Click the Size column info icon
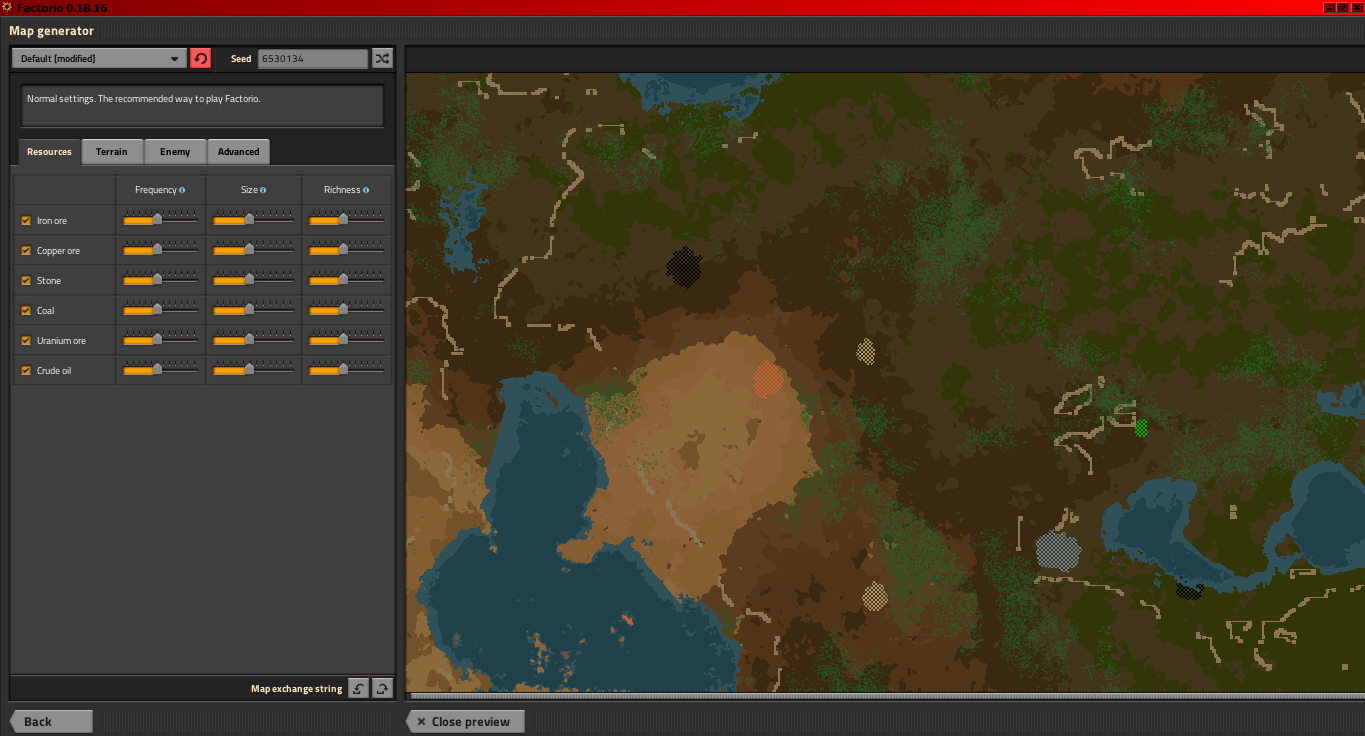 coord(262,190)
